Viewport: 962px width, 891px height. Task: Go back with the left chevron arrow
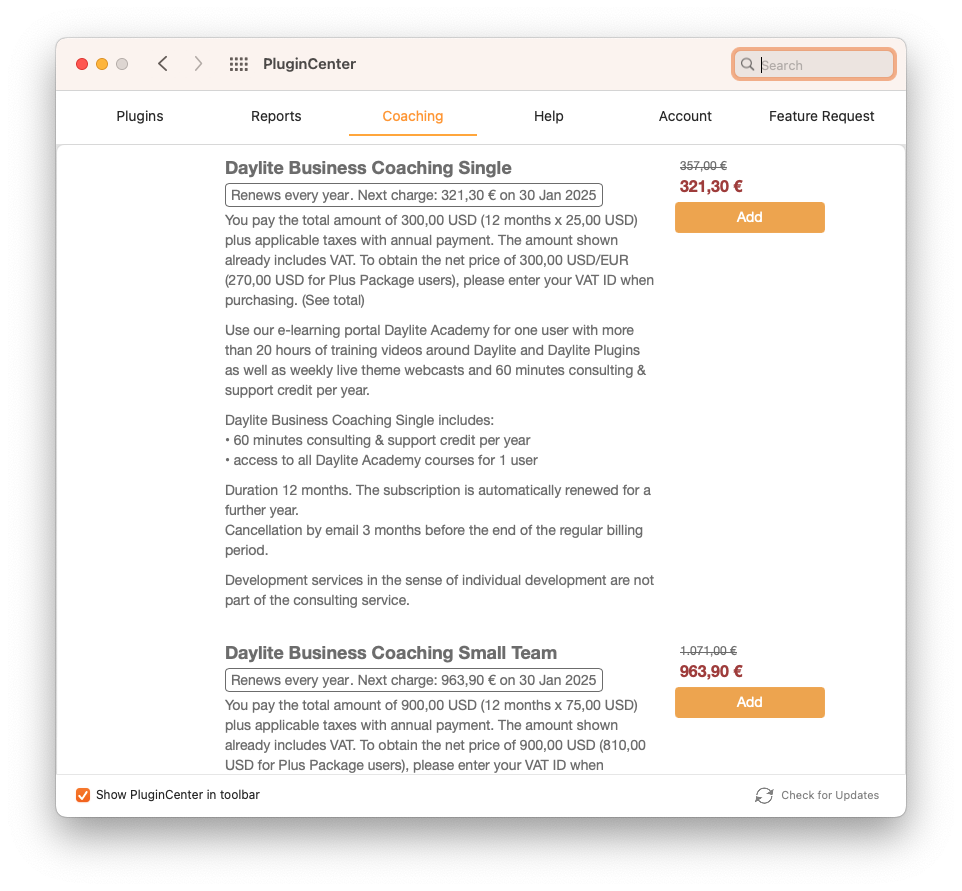coord(163,64)
